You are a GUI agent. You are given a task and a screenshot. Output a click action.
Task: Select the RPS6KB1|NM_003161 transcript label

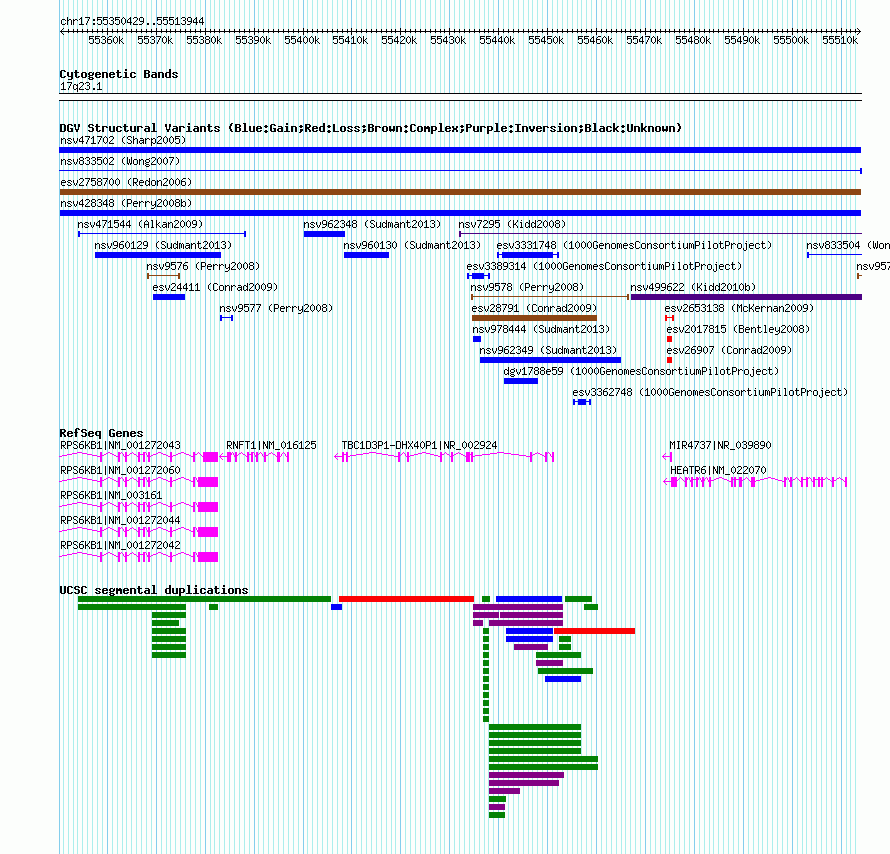111,495
